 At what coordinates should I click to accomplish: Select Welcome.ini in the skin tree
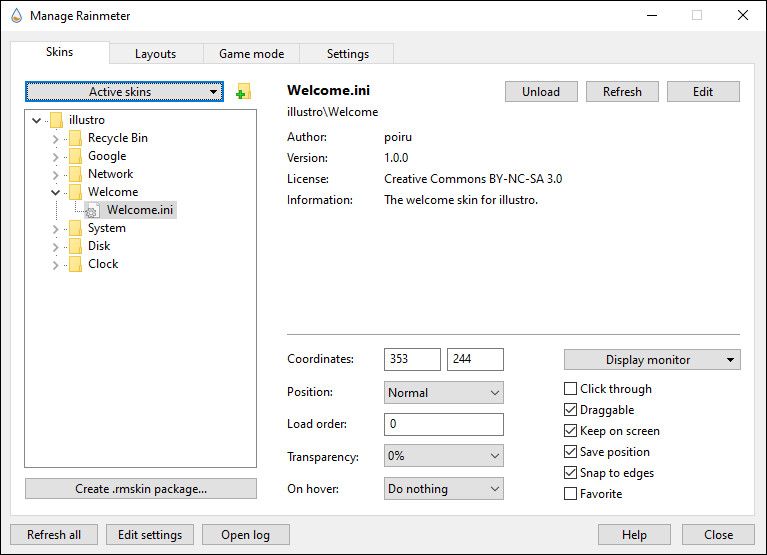click(140, 210)
